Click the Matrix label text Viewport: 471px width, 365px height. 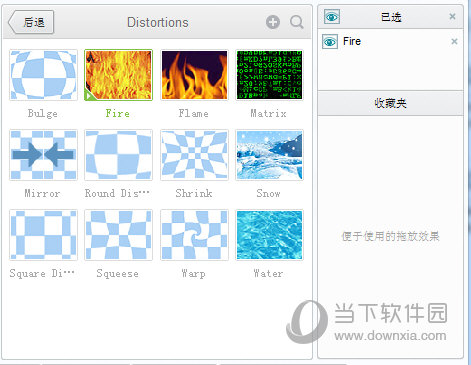[x=268, y=114]
